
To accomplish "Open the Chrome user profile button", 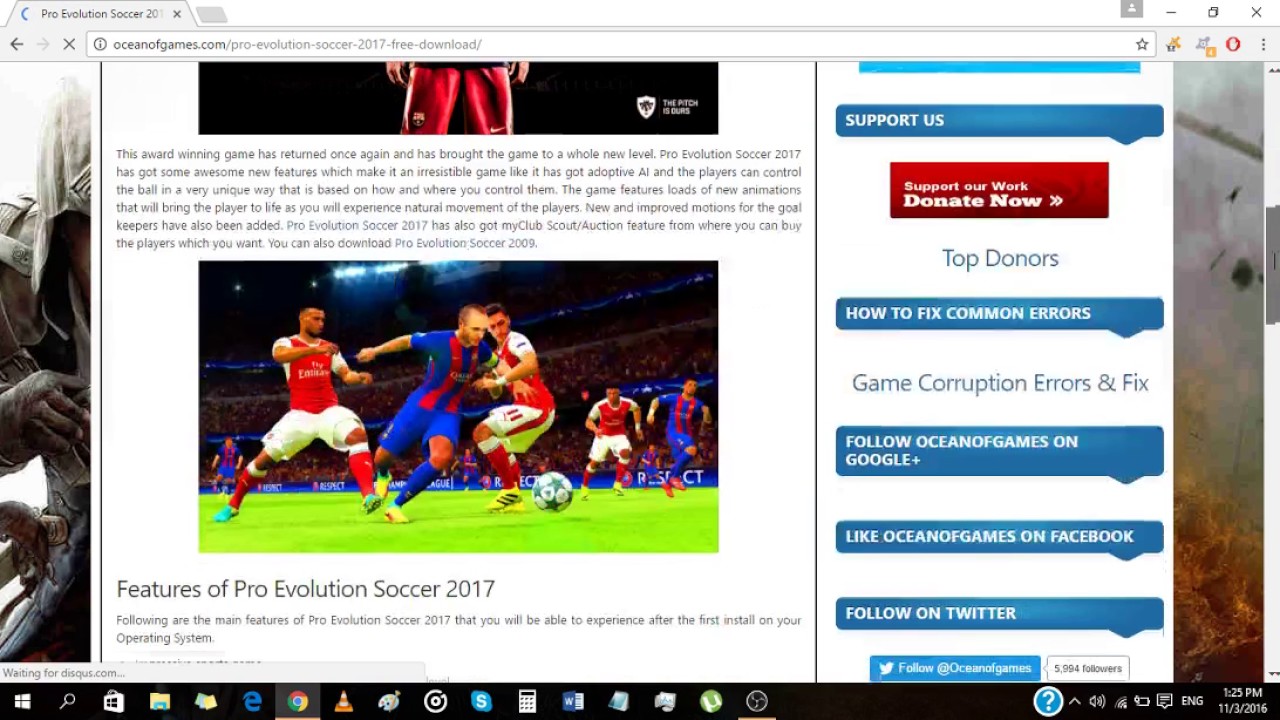I will click(x=1132, y=9).
